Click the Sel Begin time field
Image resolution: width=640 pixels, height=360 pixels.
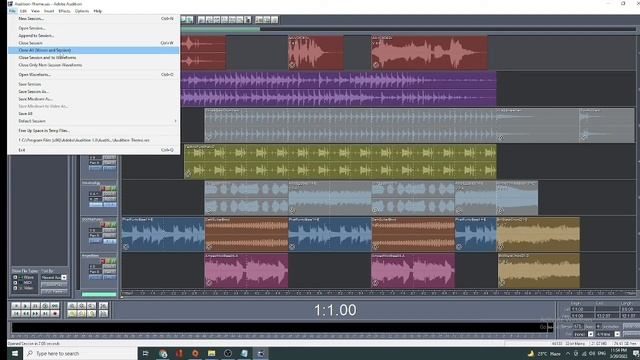(582, 309)
